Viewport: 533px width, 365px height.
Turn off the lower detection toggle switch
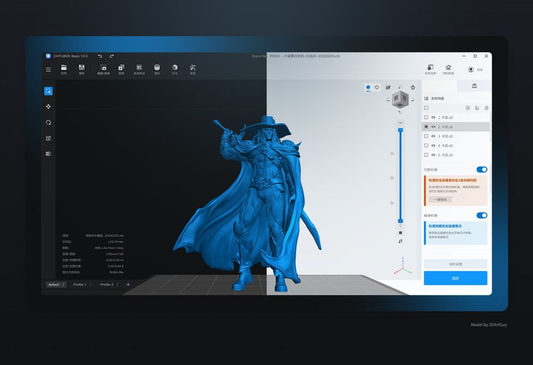click(x=482, y=215)
